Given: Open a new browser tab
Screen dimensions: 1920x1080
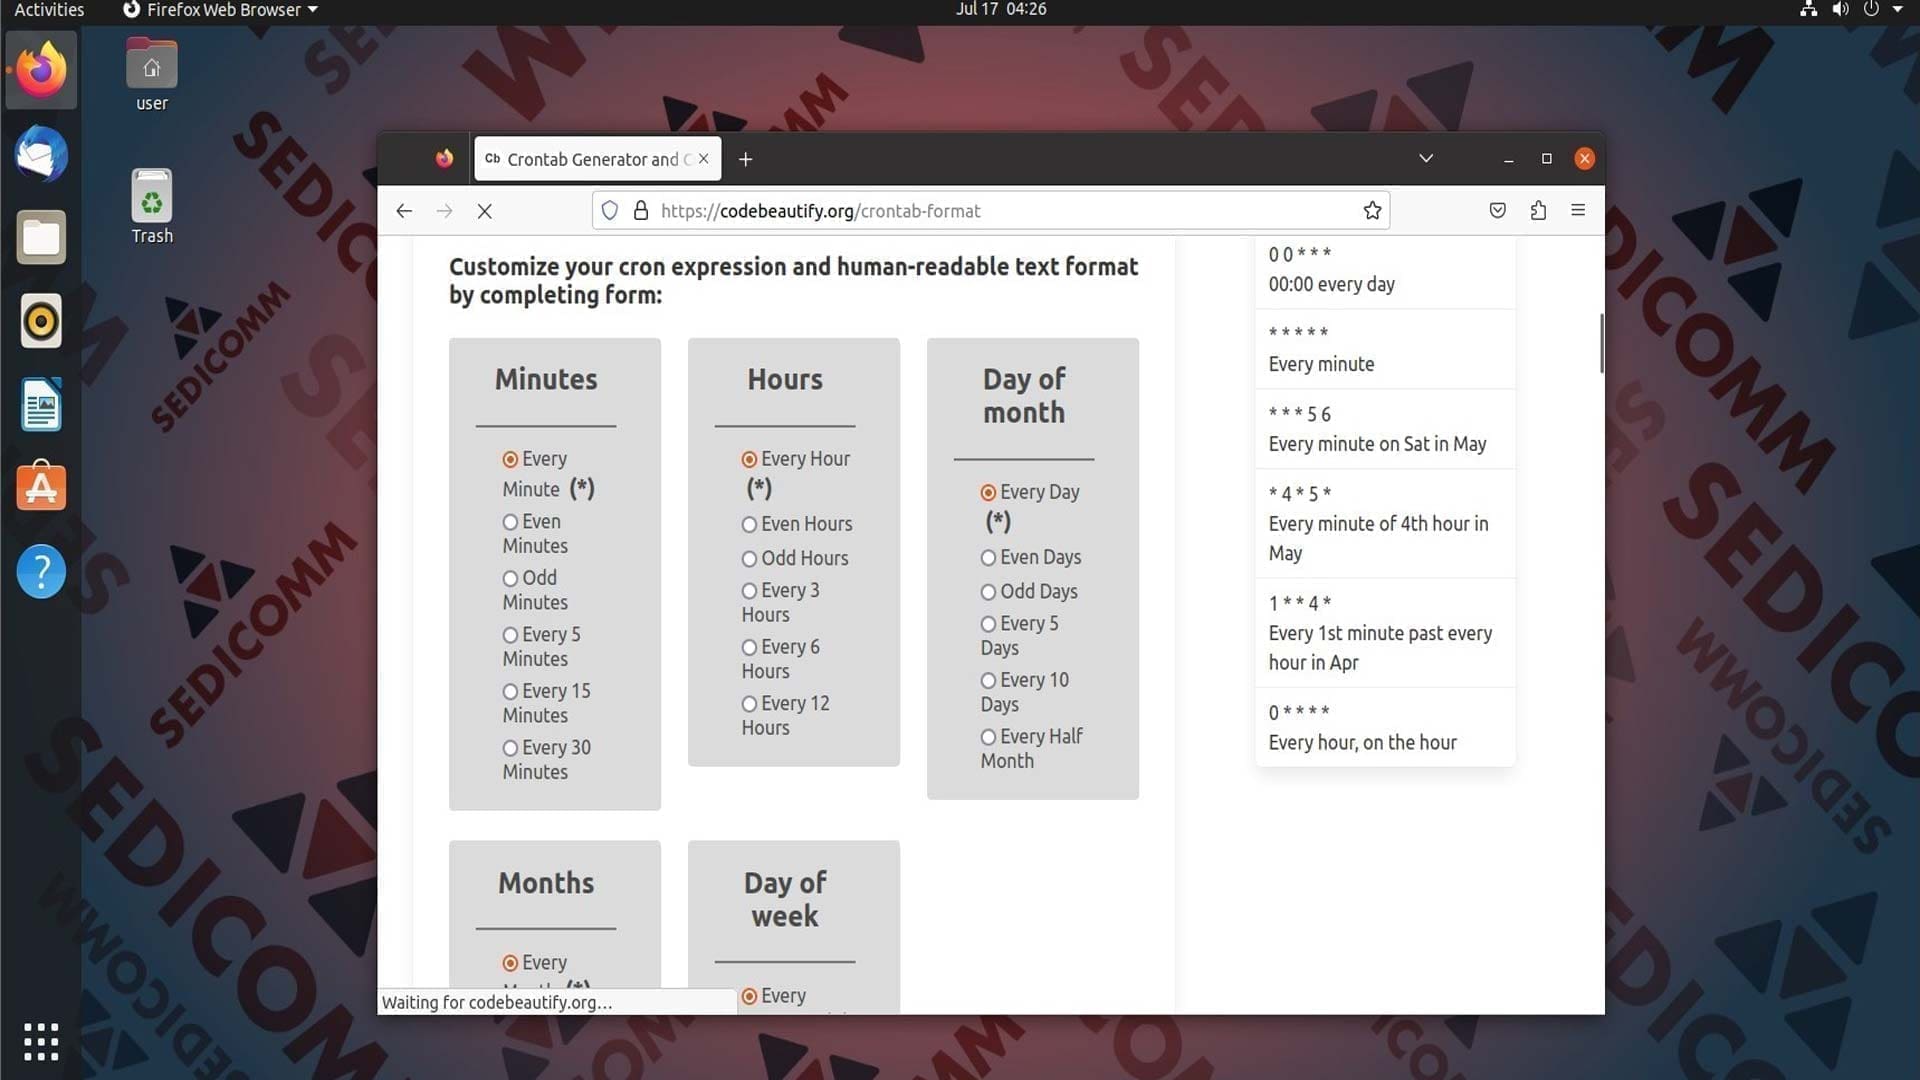Looking at the screenshot, I should coord(745,159).
